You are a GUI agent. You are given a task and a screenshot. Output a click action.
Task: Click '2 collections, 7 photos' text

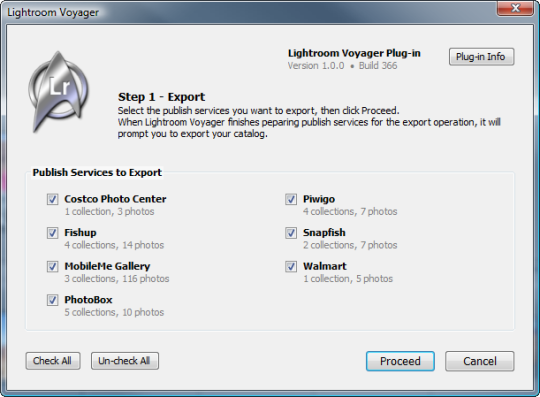[x=350, y=245]
